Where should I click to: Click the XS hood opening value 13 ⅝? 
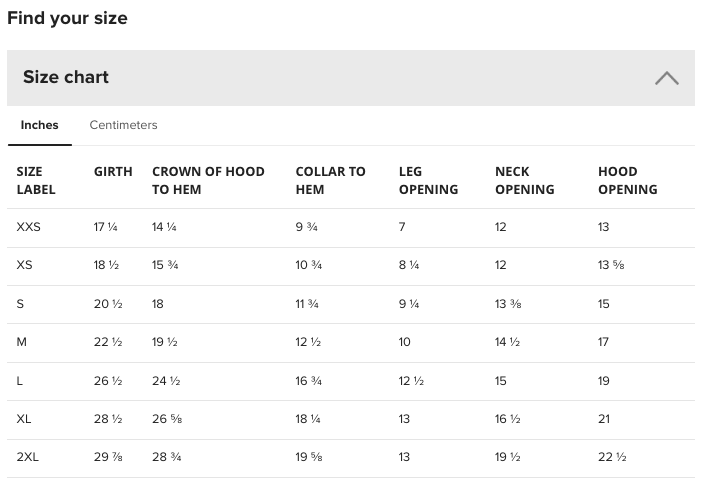[611, 265]
